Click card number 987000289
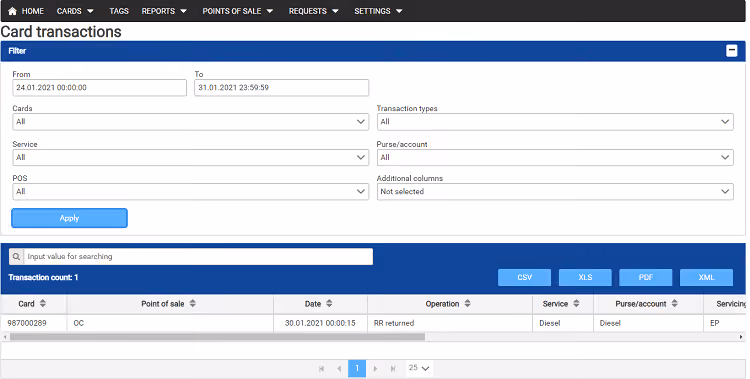Screen dimensions: 750x379 [x=27, y=323]
